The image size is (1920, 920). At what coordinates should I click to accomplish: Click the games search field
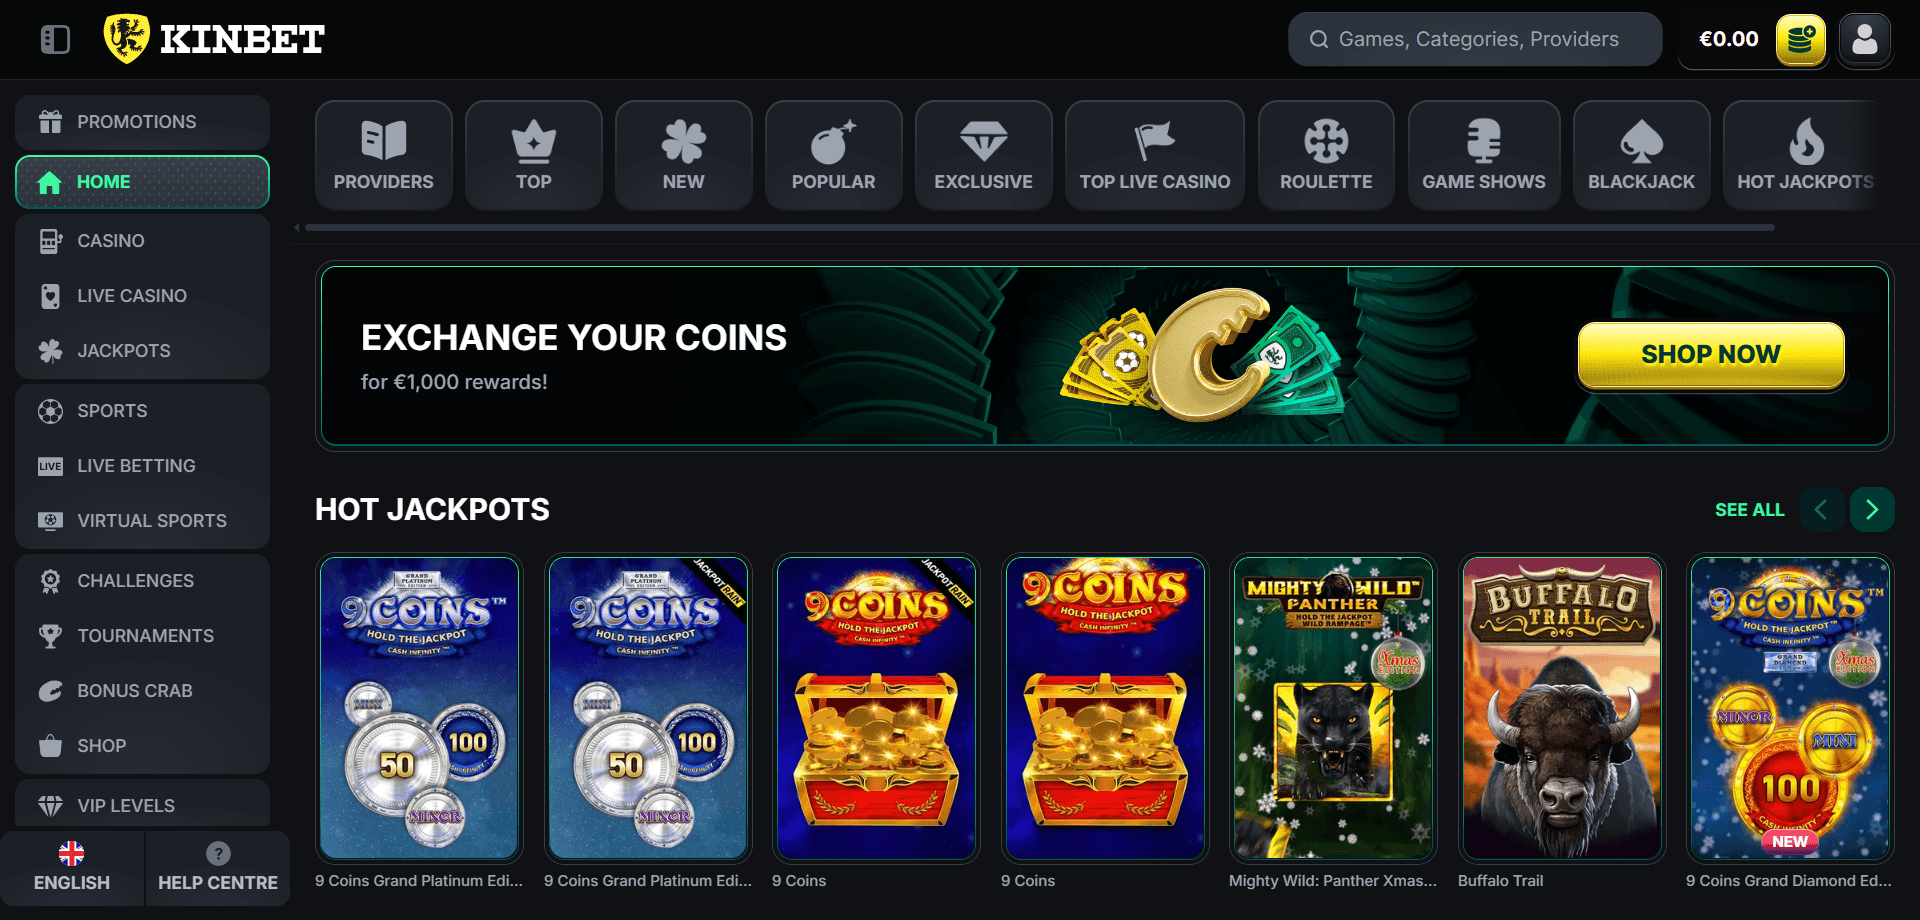[x=1475, y=40]
